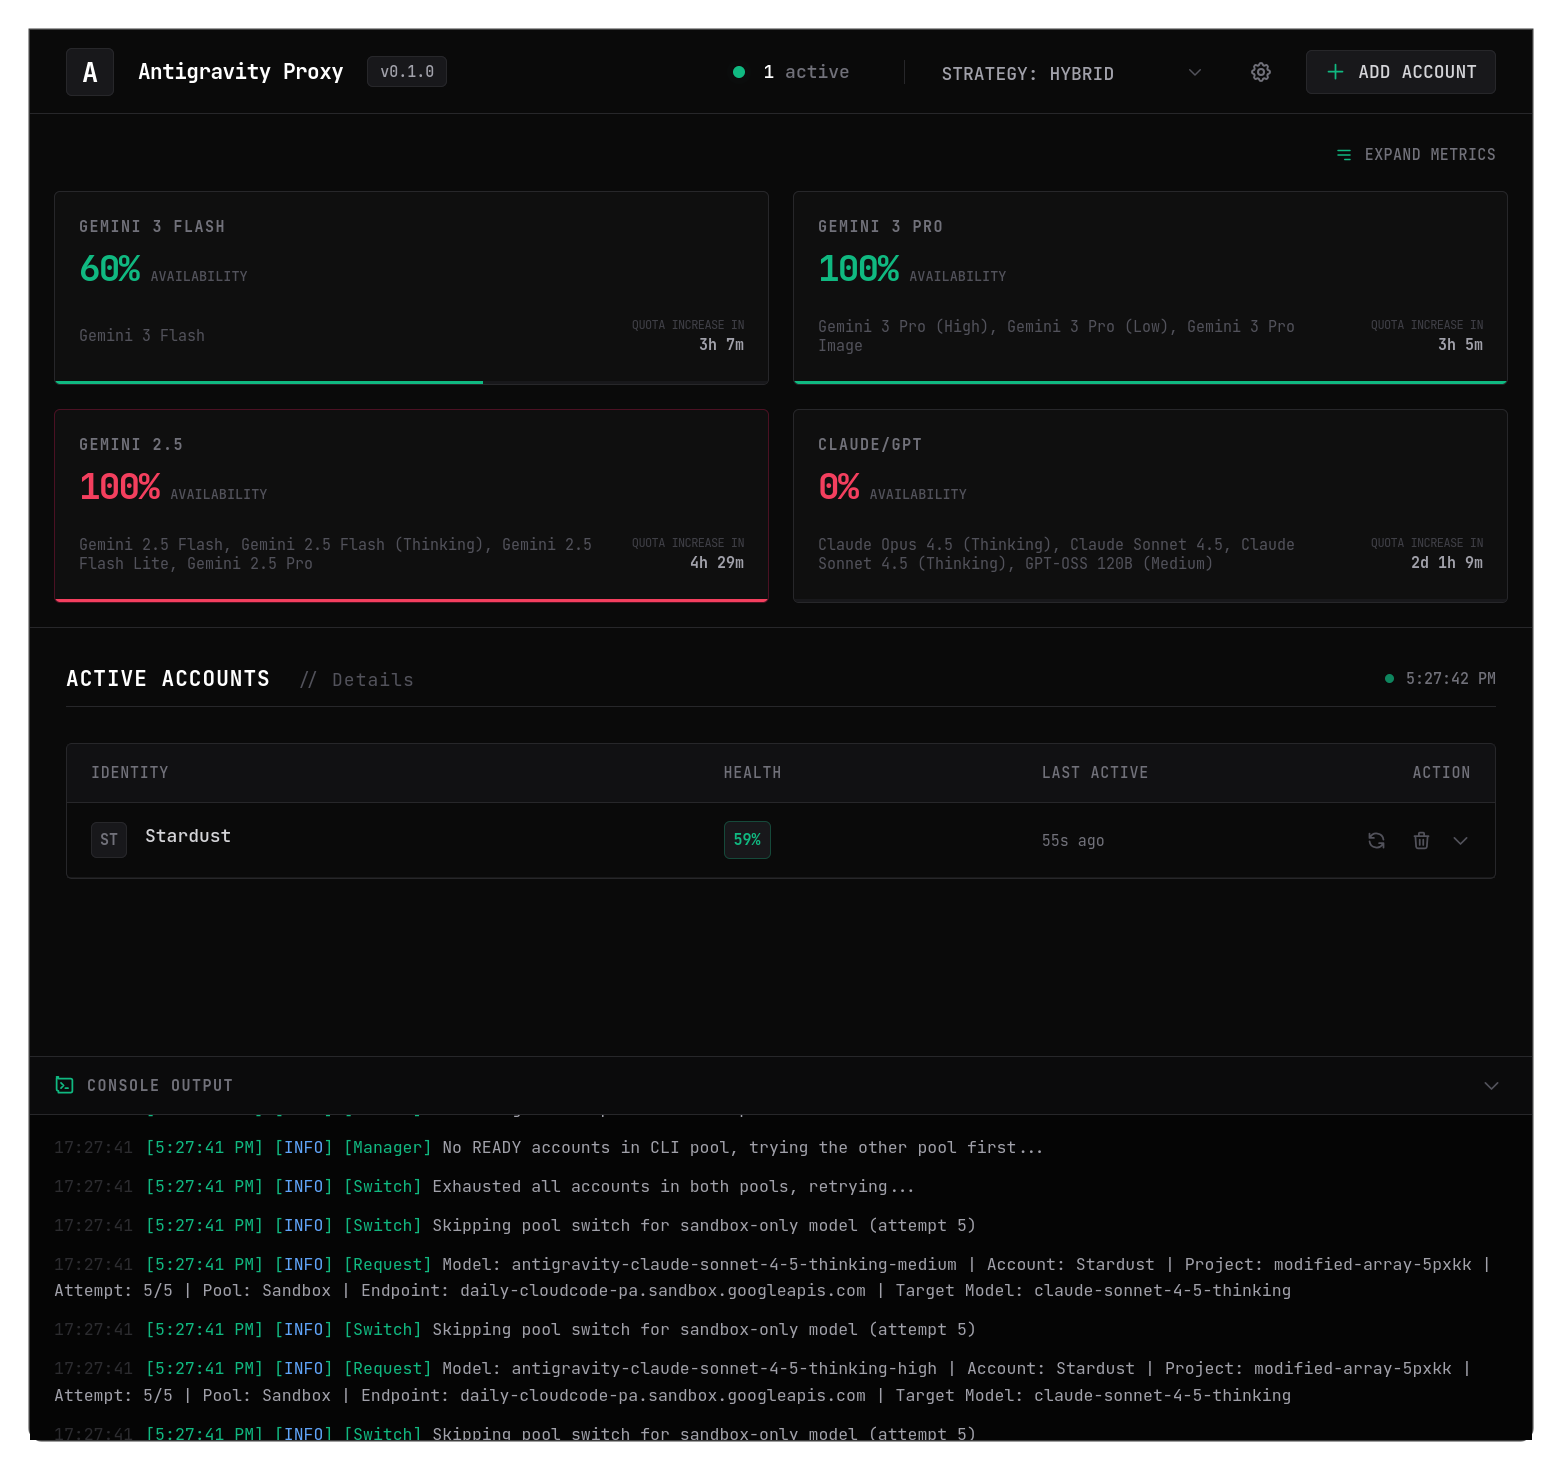
Task: Open the Gemini 3 Flash card
Action: (x=411, y=288)
